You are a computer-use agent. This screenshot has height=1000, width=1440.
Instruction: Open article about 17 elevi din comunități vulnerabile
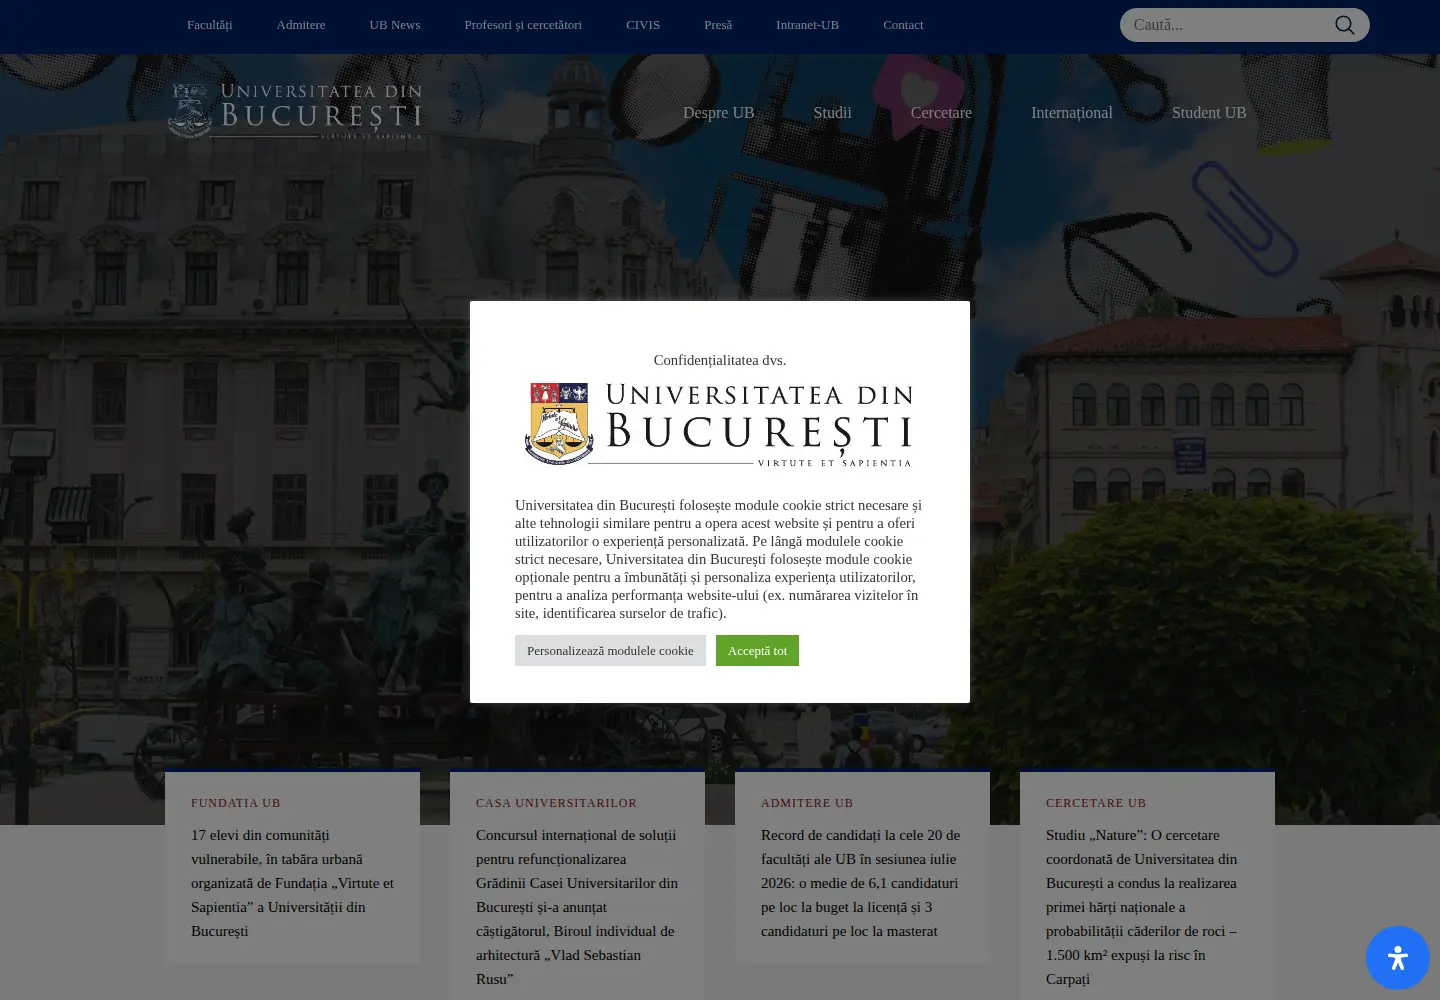[x=292, y=883]
